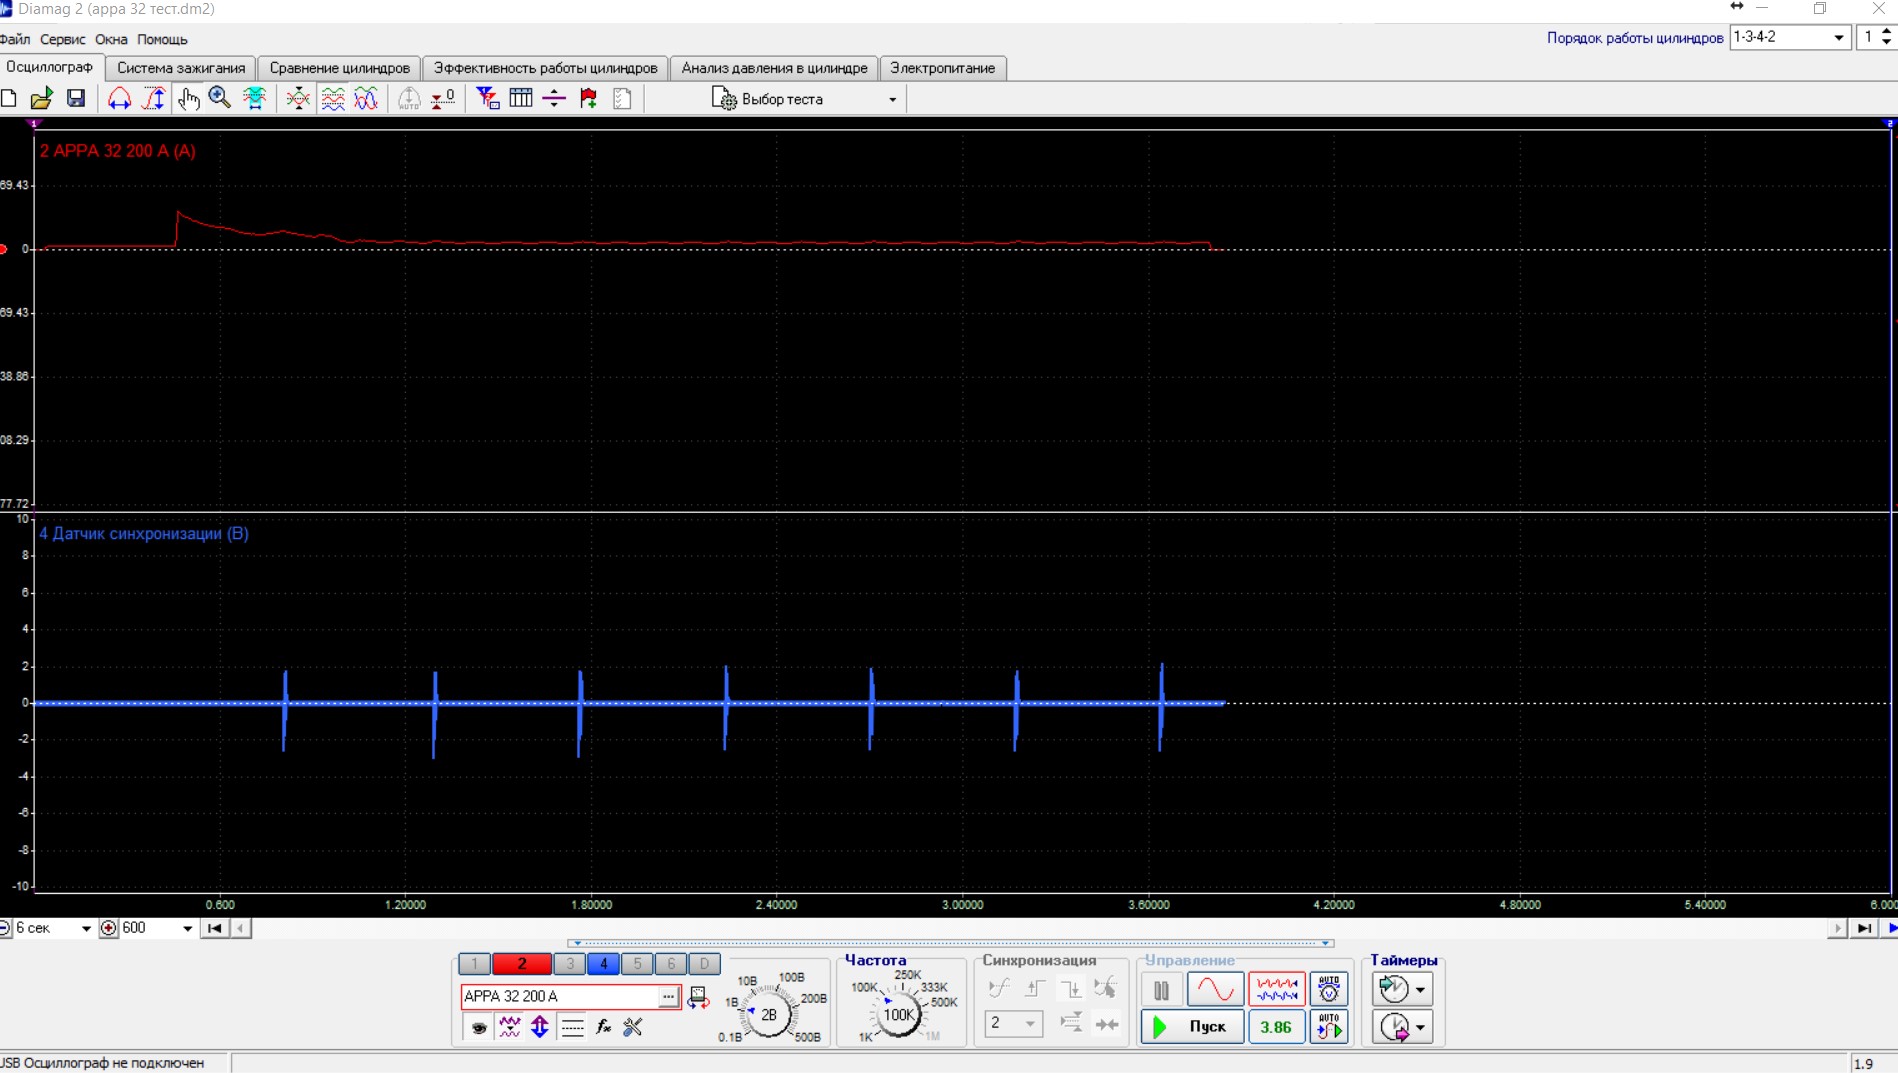
Task: Open the Окна menu
Action: (x=111, y=39)
